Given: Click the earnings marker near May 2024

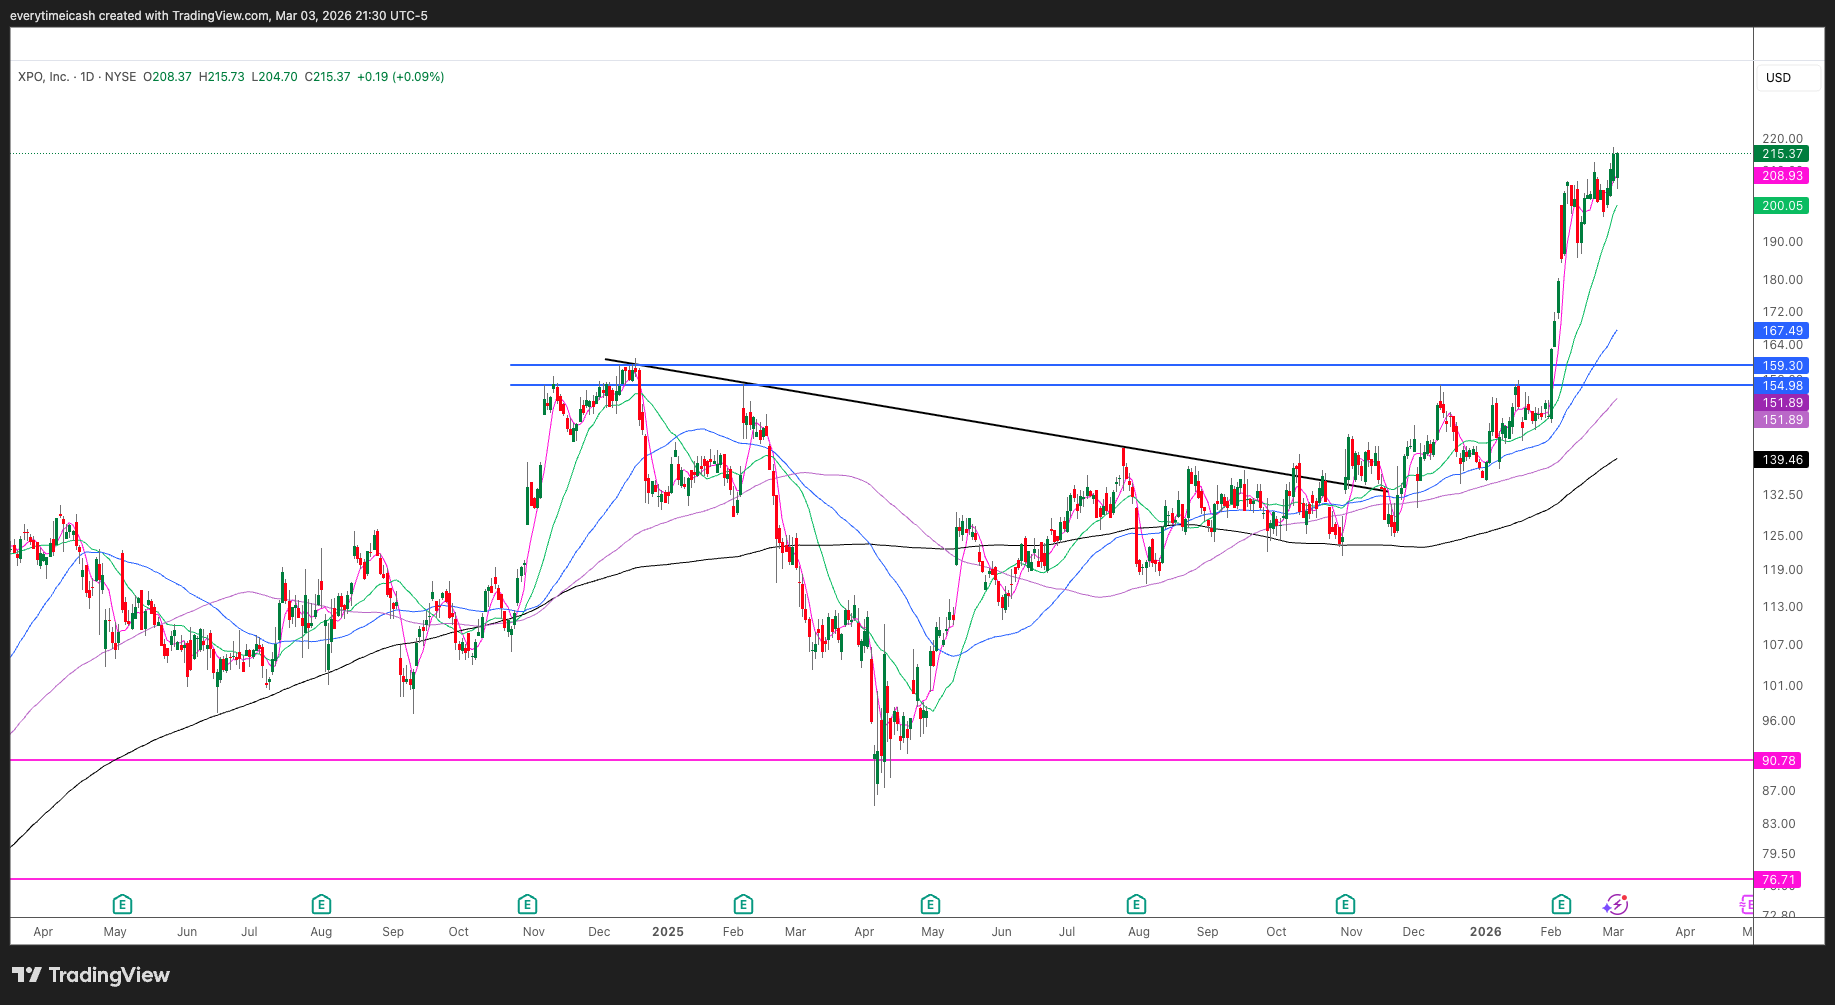Looking at the screenshot, I should coord(122,905).
